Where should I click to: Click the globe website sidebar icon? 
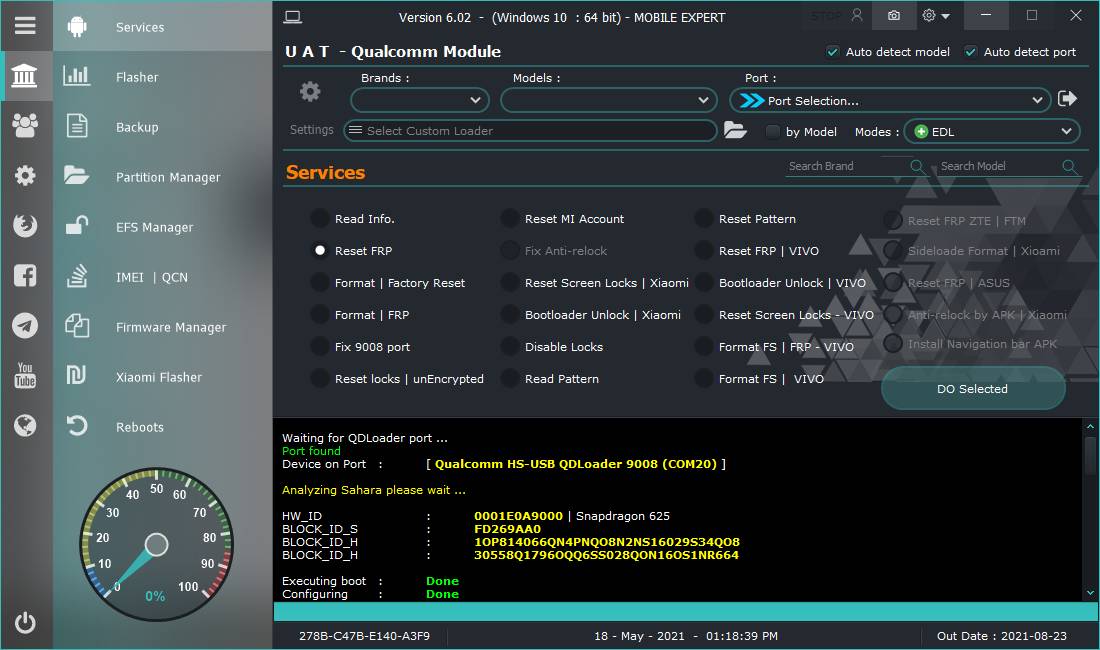click(25, 425)
